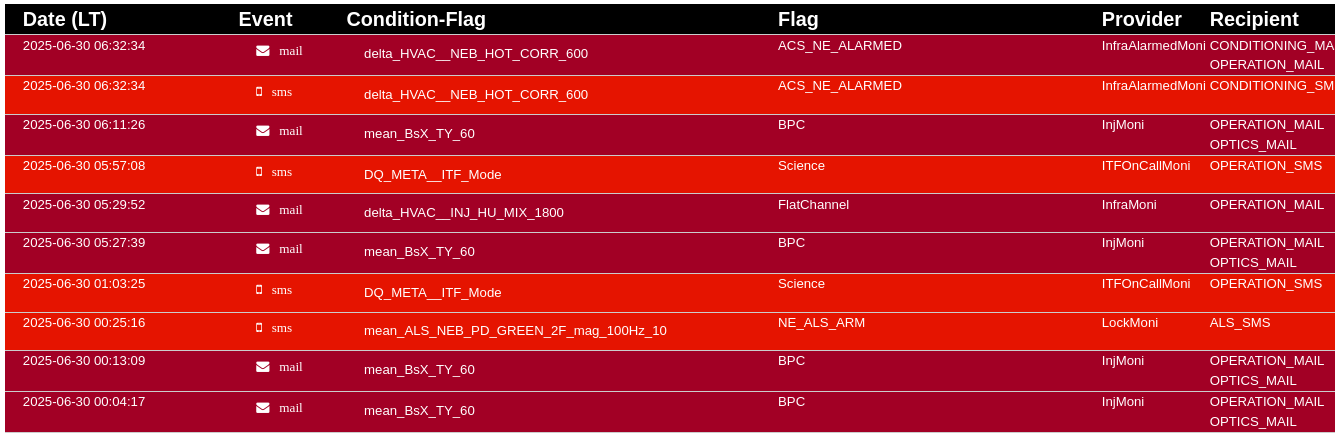Viewport: 1340px width, 437px height.
Task: Click the mail envelope icon at 05:27:39
Action: coord(262,249)
